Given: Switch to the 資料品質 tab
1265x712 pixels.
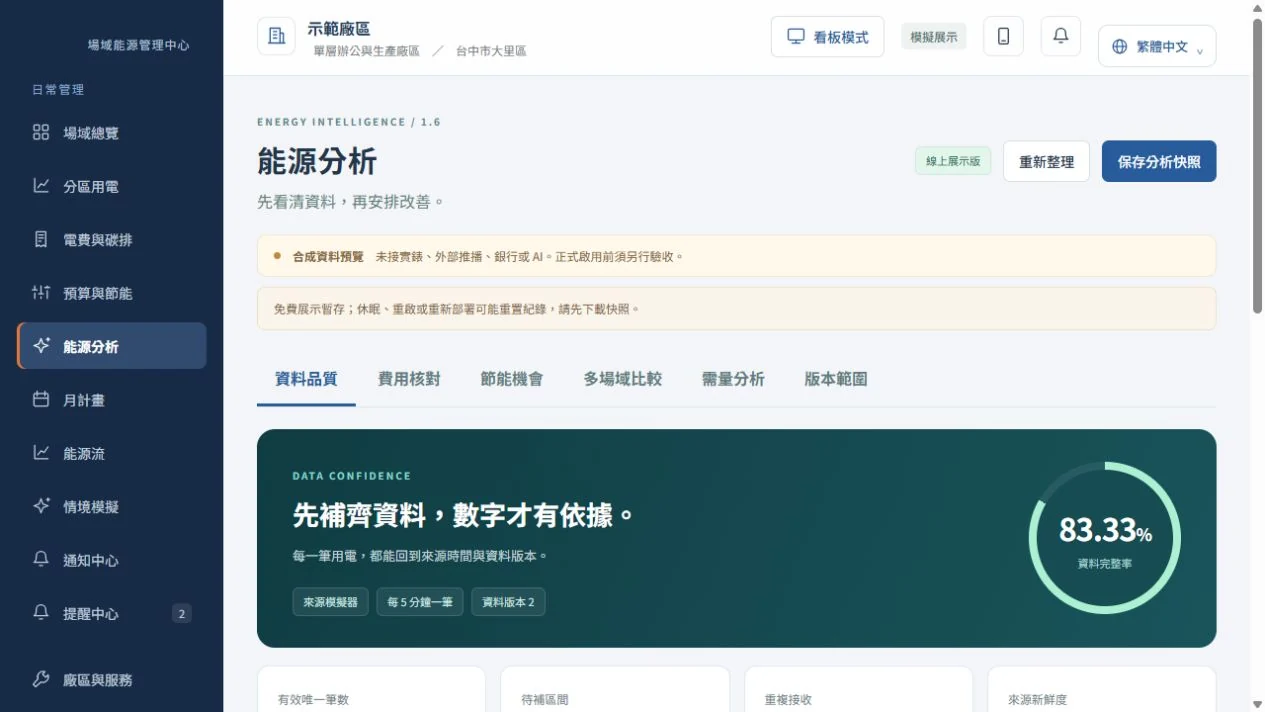Looking at the screenshot, I should (x=306, y=379).
